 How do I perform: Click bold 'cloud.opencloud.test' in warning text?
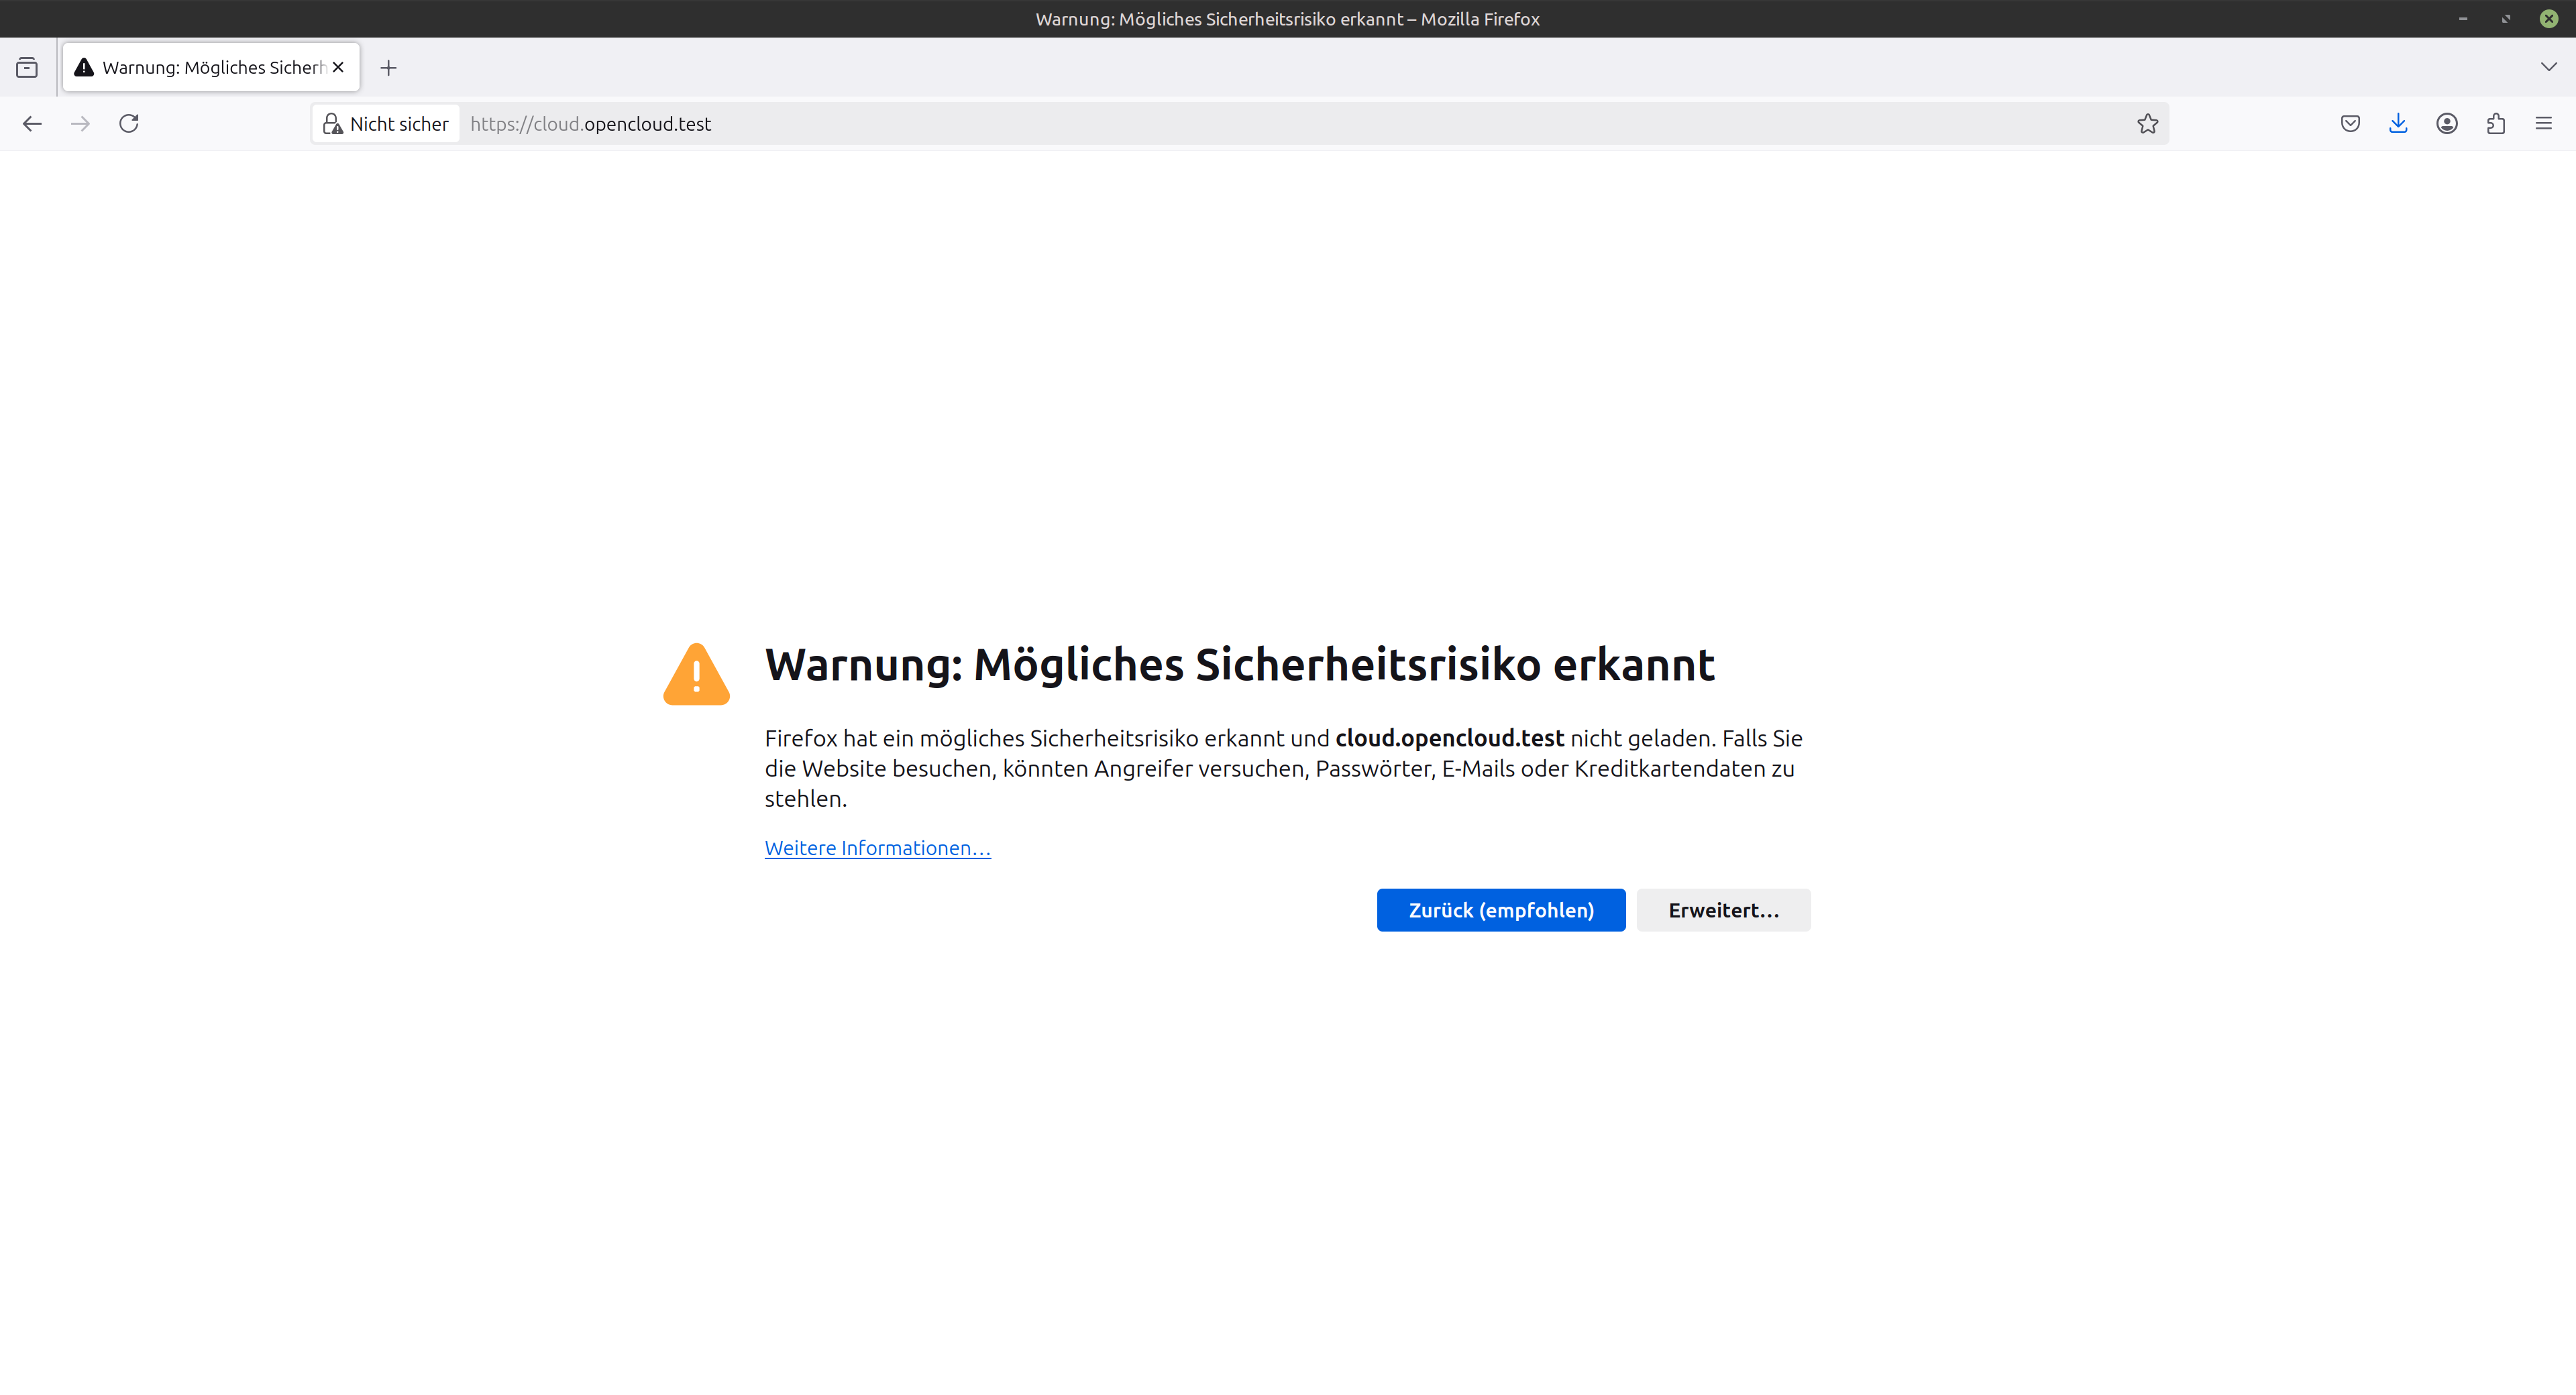1450,738
